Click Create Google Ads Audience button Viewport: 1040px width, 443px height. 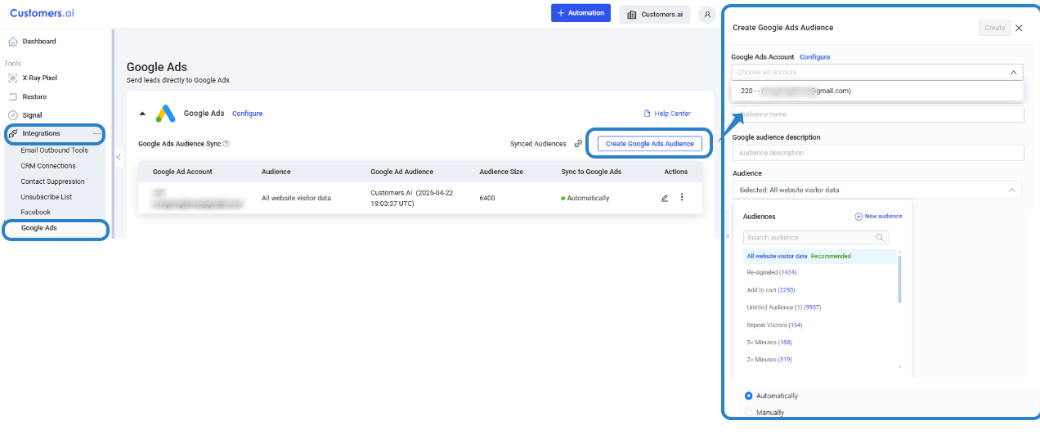point(649,143)
